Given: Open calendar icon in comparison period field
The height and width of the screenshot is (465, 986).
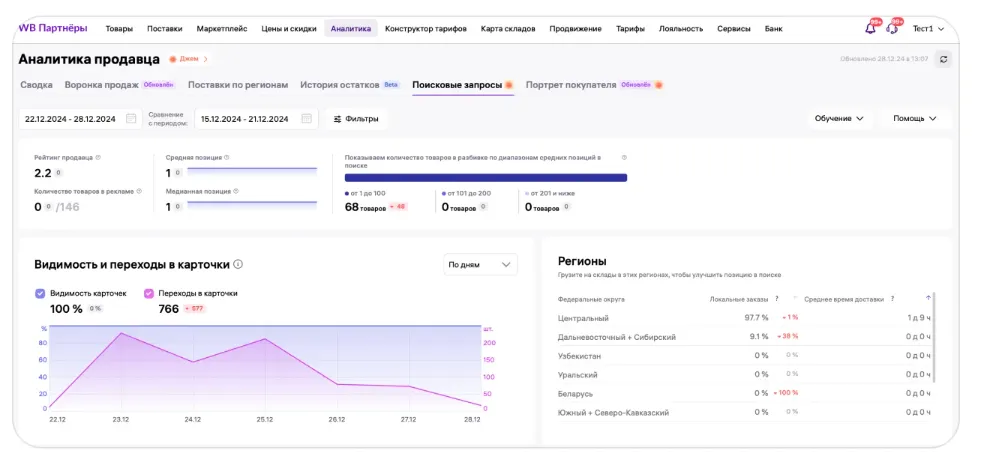Looking at the screenshot, I should pos(306,119).
